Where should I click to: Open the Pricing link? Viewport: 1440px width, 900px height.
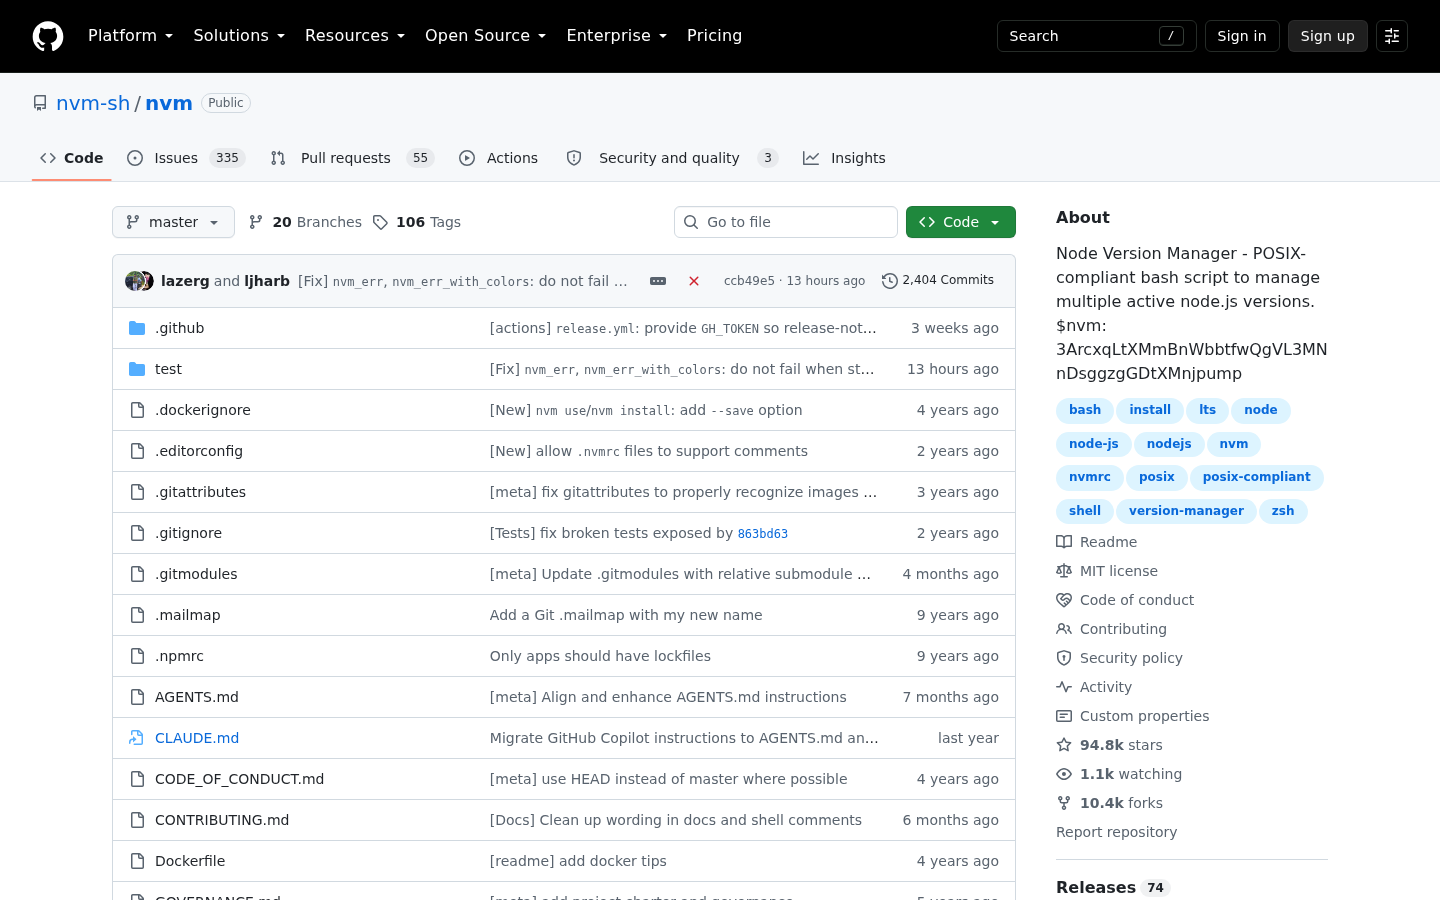714,36
